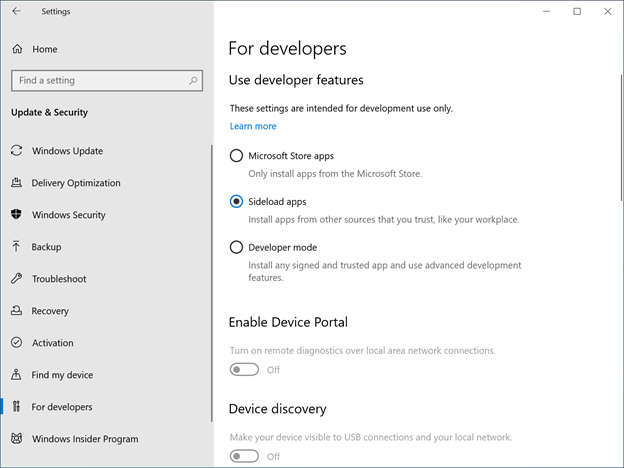Screen dimensions: 624x468
Task: Open Windows Update via its sync icon
Action: coord(17,151)
